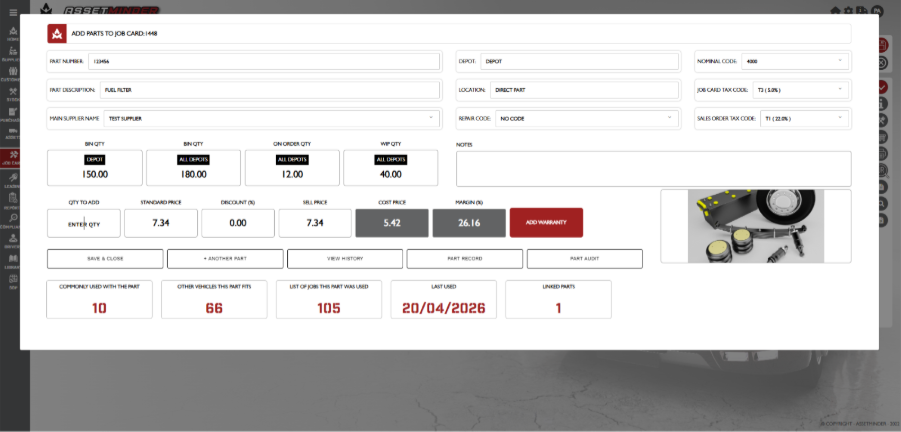Screen dimensions: 901x432
Task: Expand the Nominal Code dropdown
Action: click(795, 61)
